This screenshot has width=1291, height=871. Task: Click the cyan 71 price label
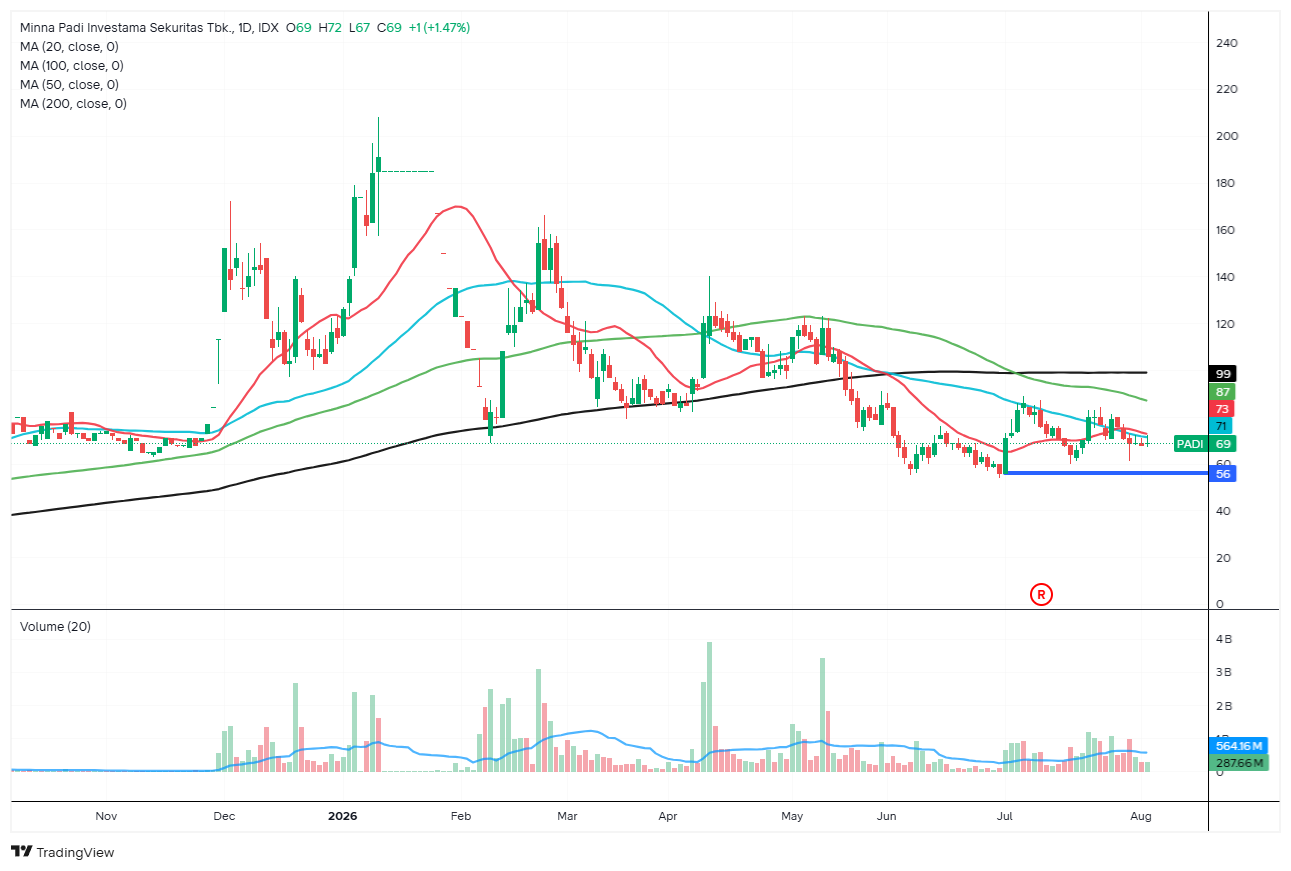tap(1223, 427)
